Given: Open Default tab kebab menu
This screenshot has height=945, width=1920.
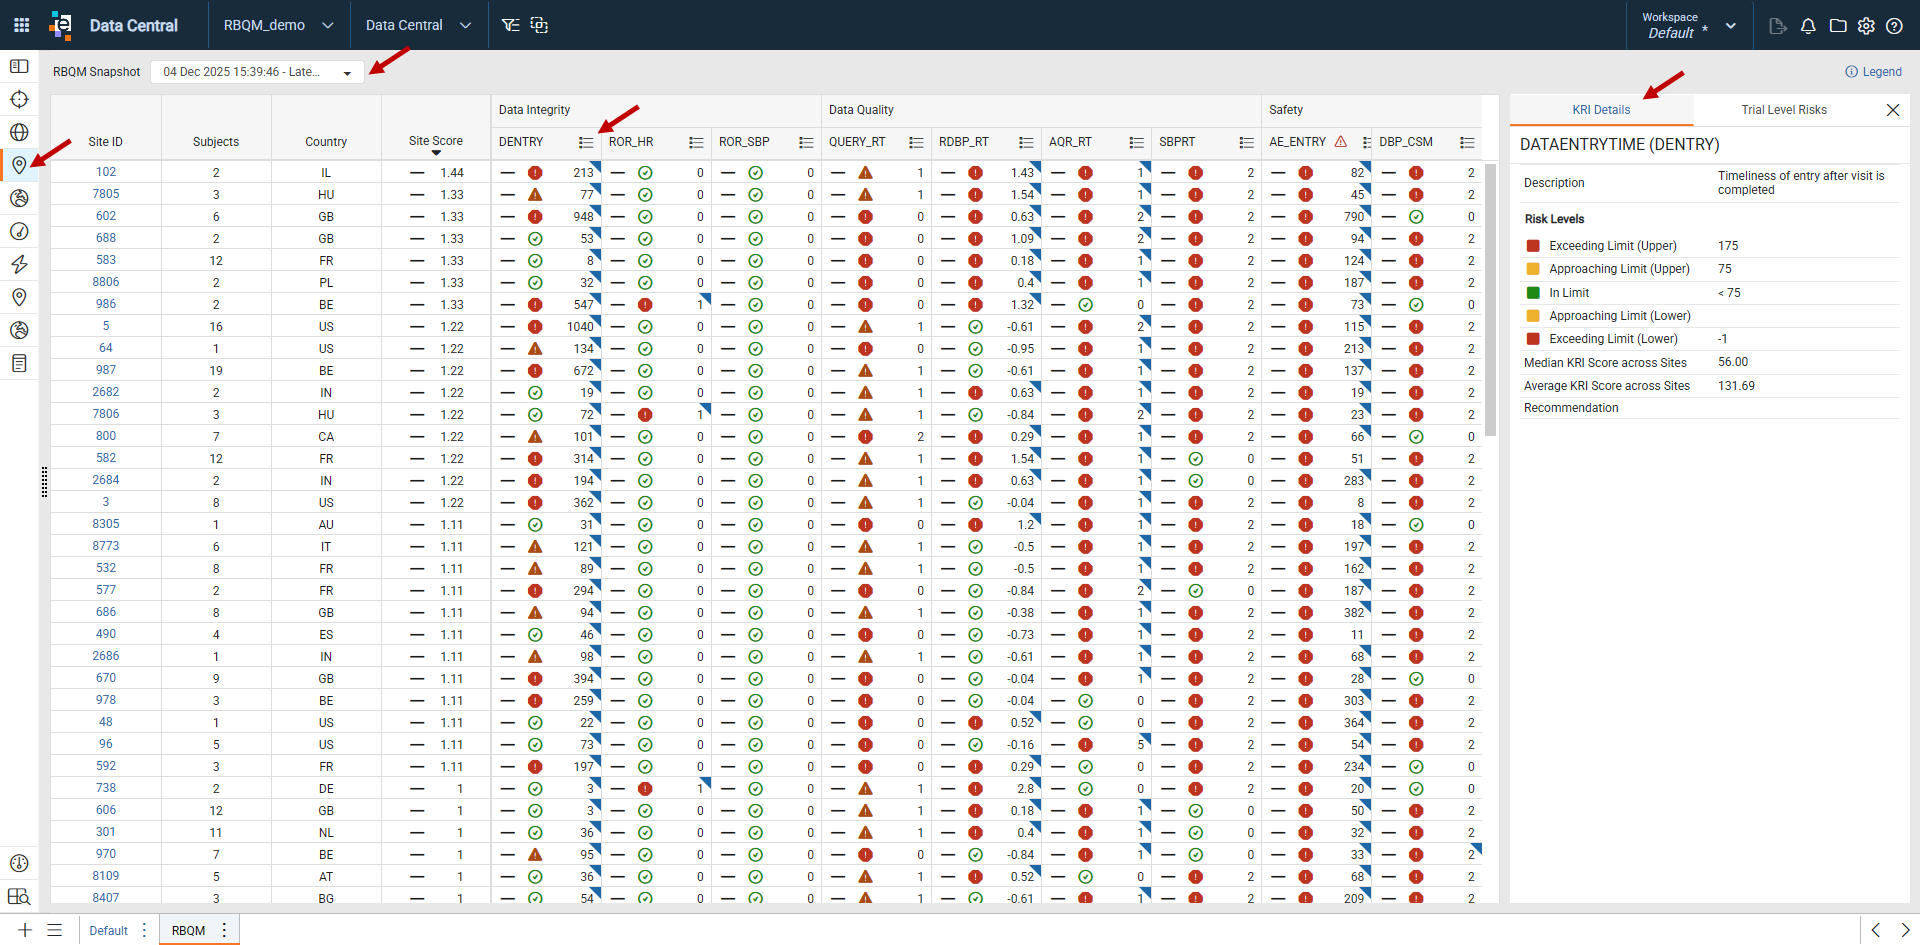Looking at the screenshot, I should click(x=145, y=930).
